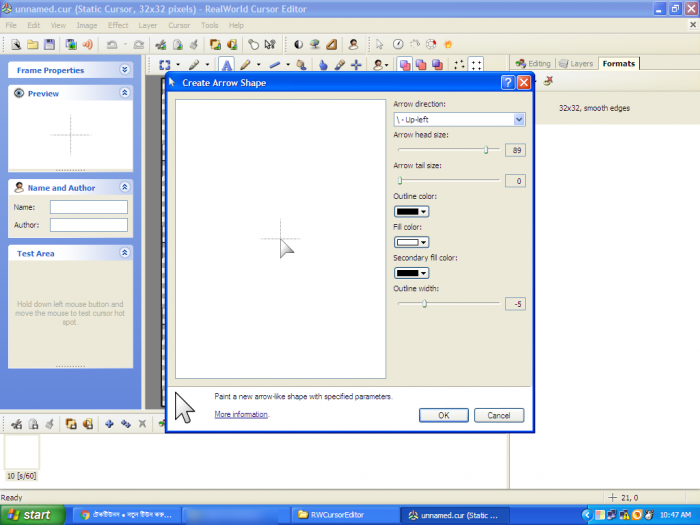Viewport: 700px width, 525px height.
Task: Click the Outline width slider thumb
Action: [425, 304]
